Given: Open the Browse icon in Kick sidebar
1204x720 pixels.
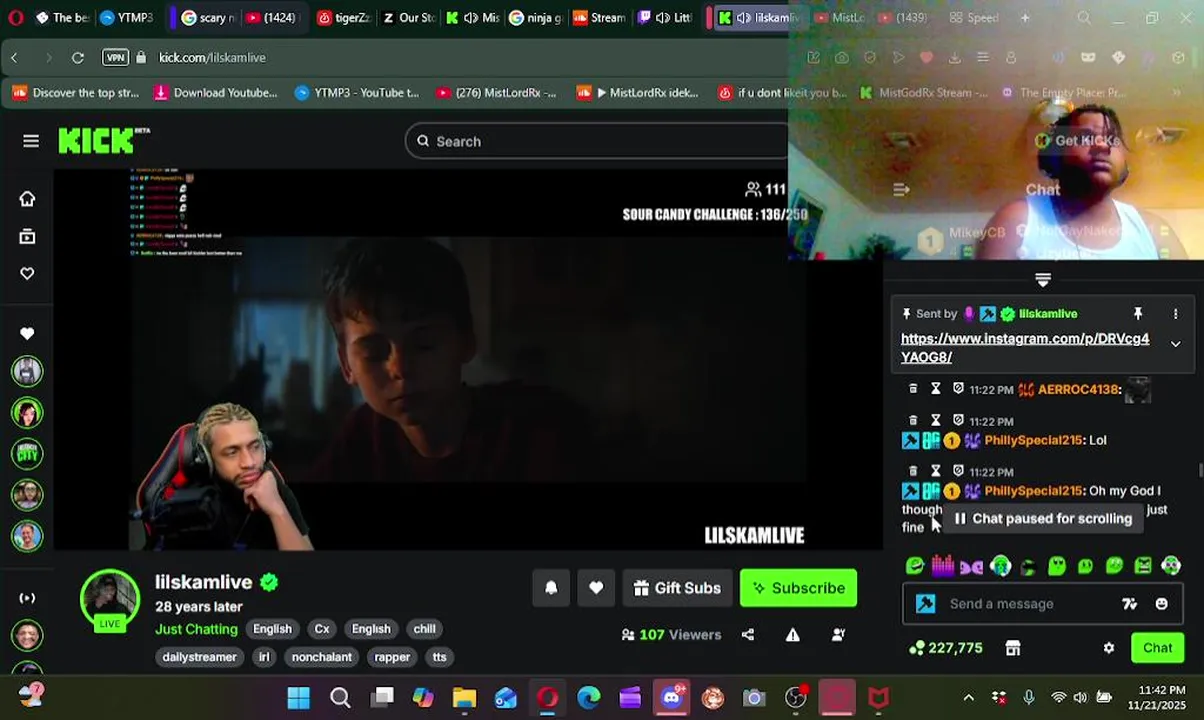Looking at the screenshot, I should coord(27,236).
